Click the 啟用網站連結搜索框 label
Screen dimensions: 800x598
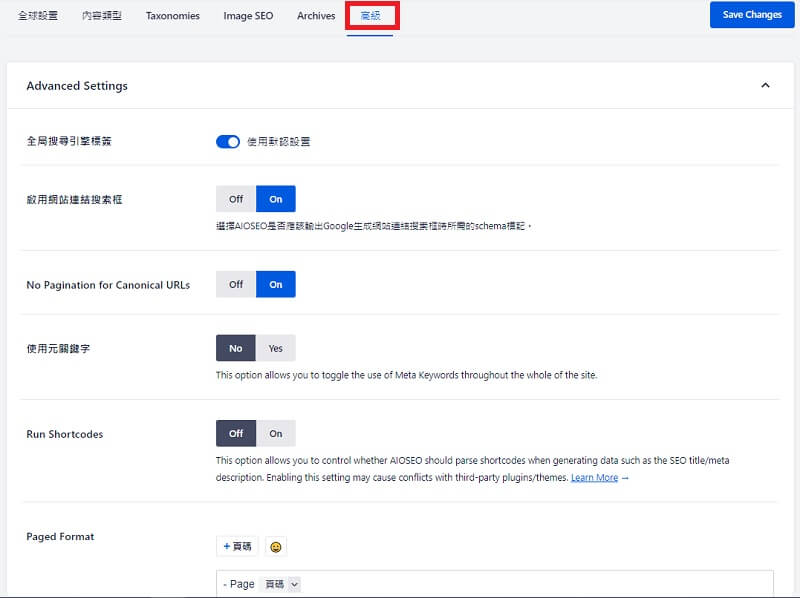pos(74,200)
